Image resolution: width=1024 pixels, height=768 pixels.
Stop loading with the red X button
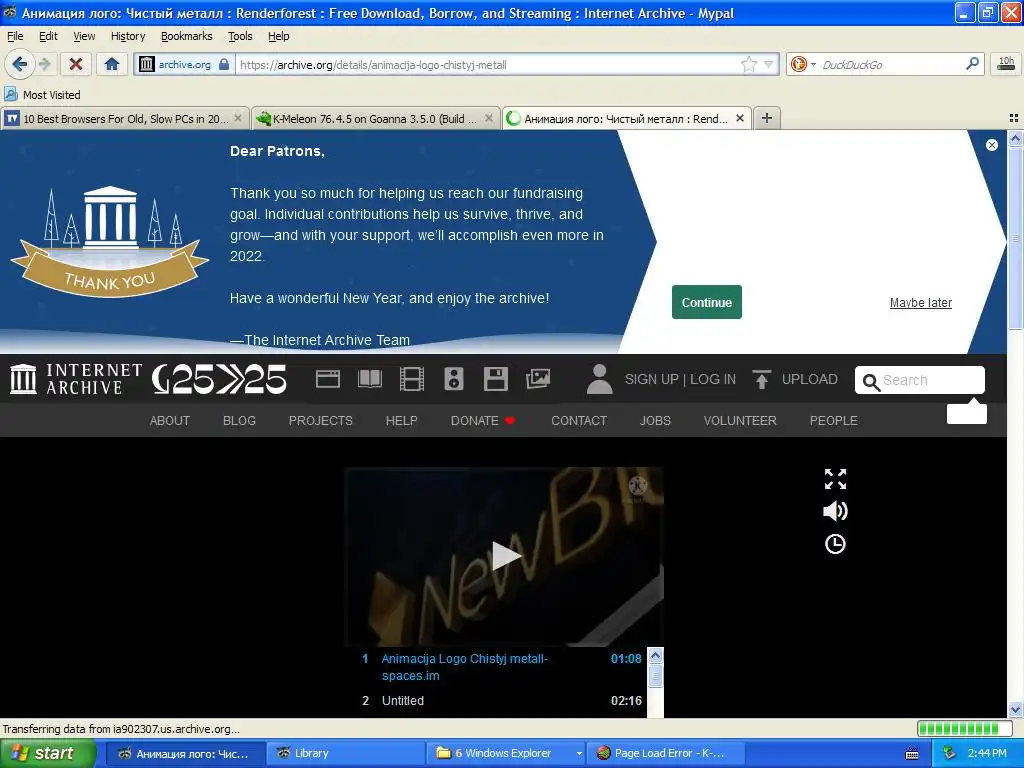click(76, 64)
